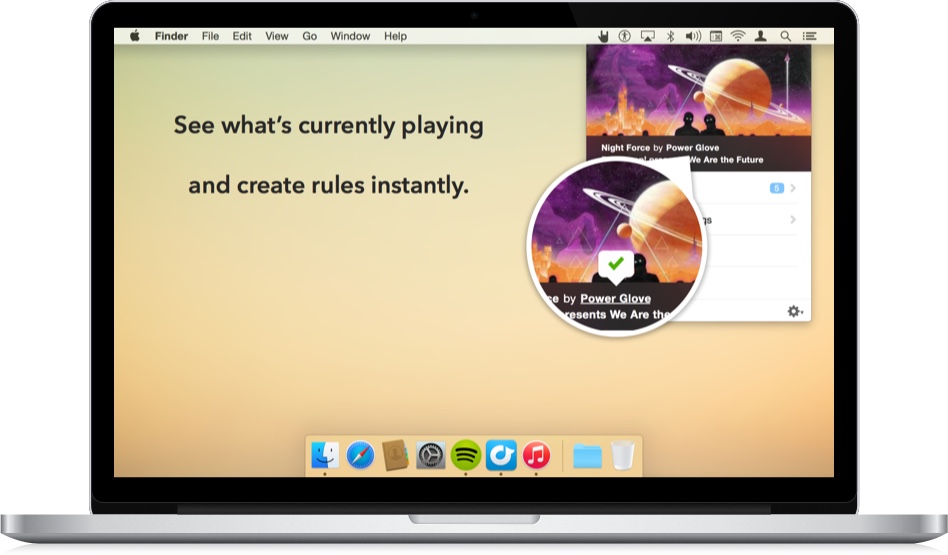The width and height of the screenshot is (948, 555).
Task: Open the volume speaker menu icon
Action: [x=693, y=36]
